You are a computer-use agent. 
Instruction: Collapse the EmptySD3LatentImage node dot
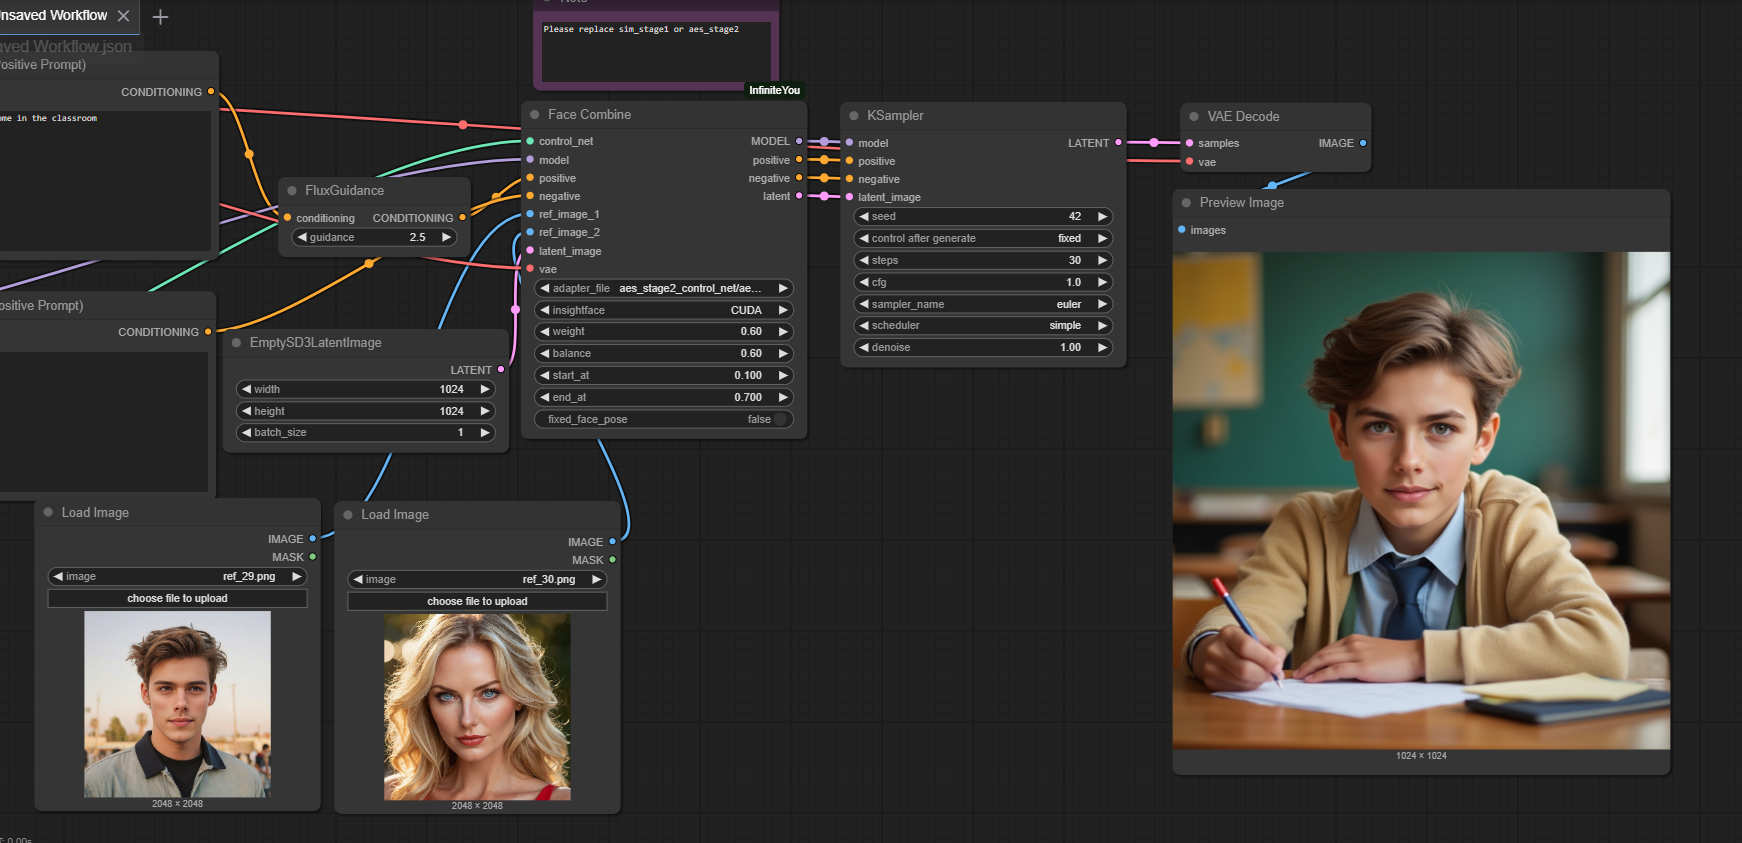[237, 343]
